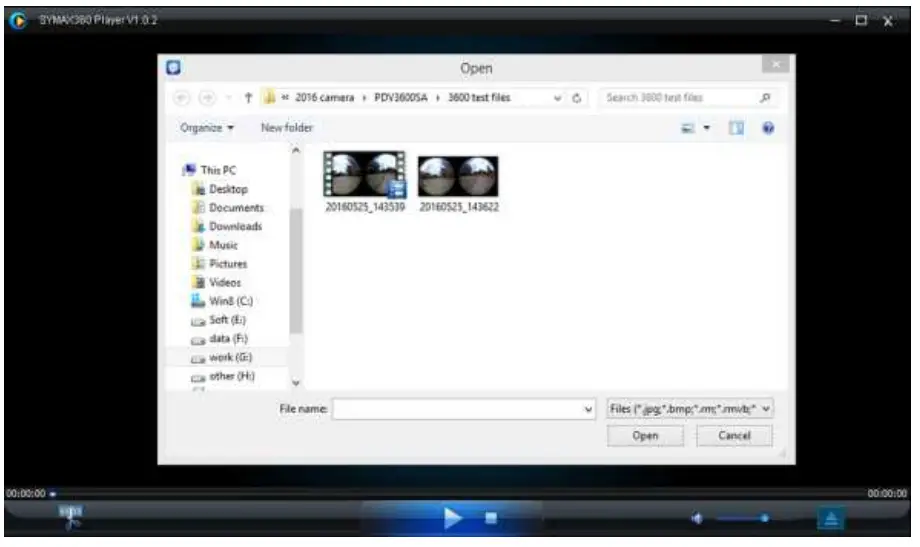Refresh the folder view

coord(577,99)
